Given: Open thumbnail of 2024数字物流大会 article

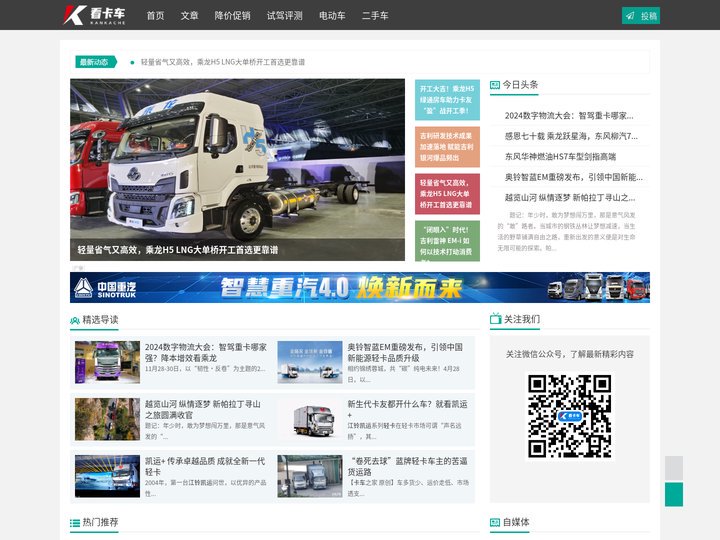Looking at the screenshot, I should 107,362.
